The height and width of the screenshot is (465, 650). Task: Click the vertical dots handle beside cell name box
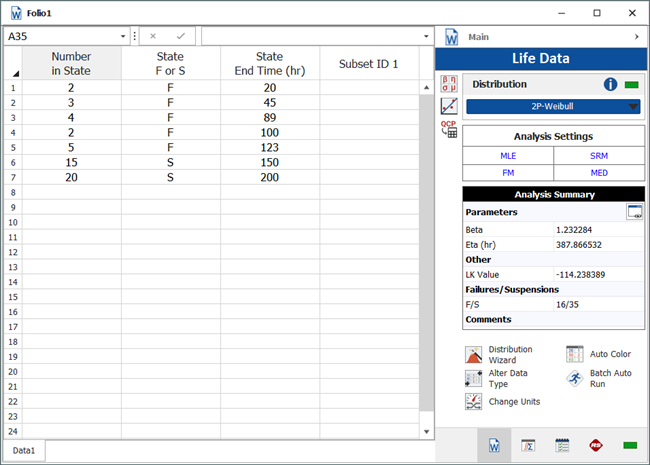pos(135,36)
